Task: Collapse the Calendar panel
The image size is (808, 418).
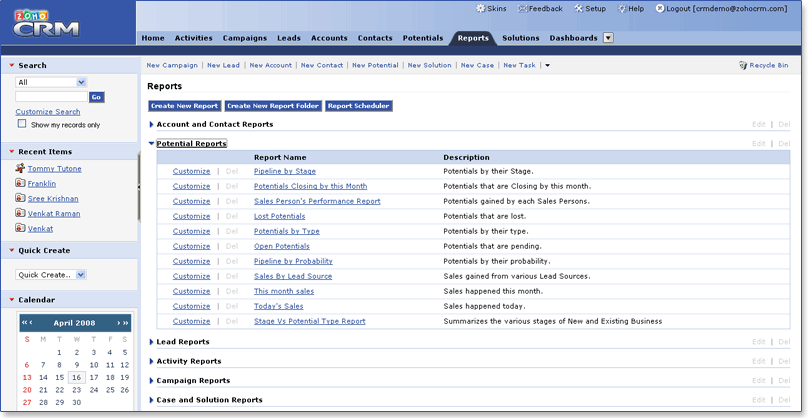Action: (x=11, y=300)
